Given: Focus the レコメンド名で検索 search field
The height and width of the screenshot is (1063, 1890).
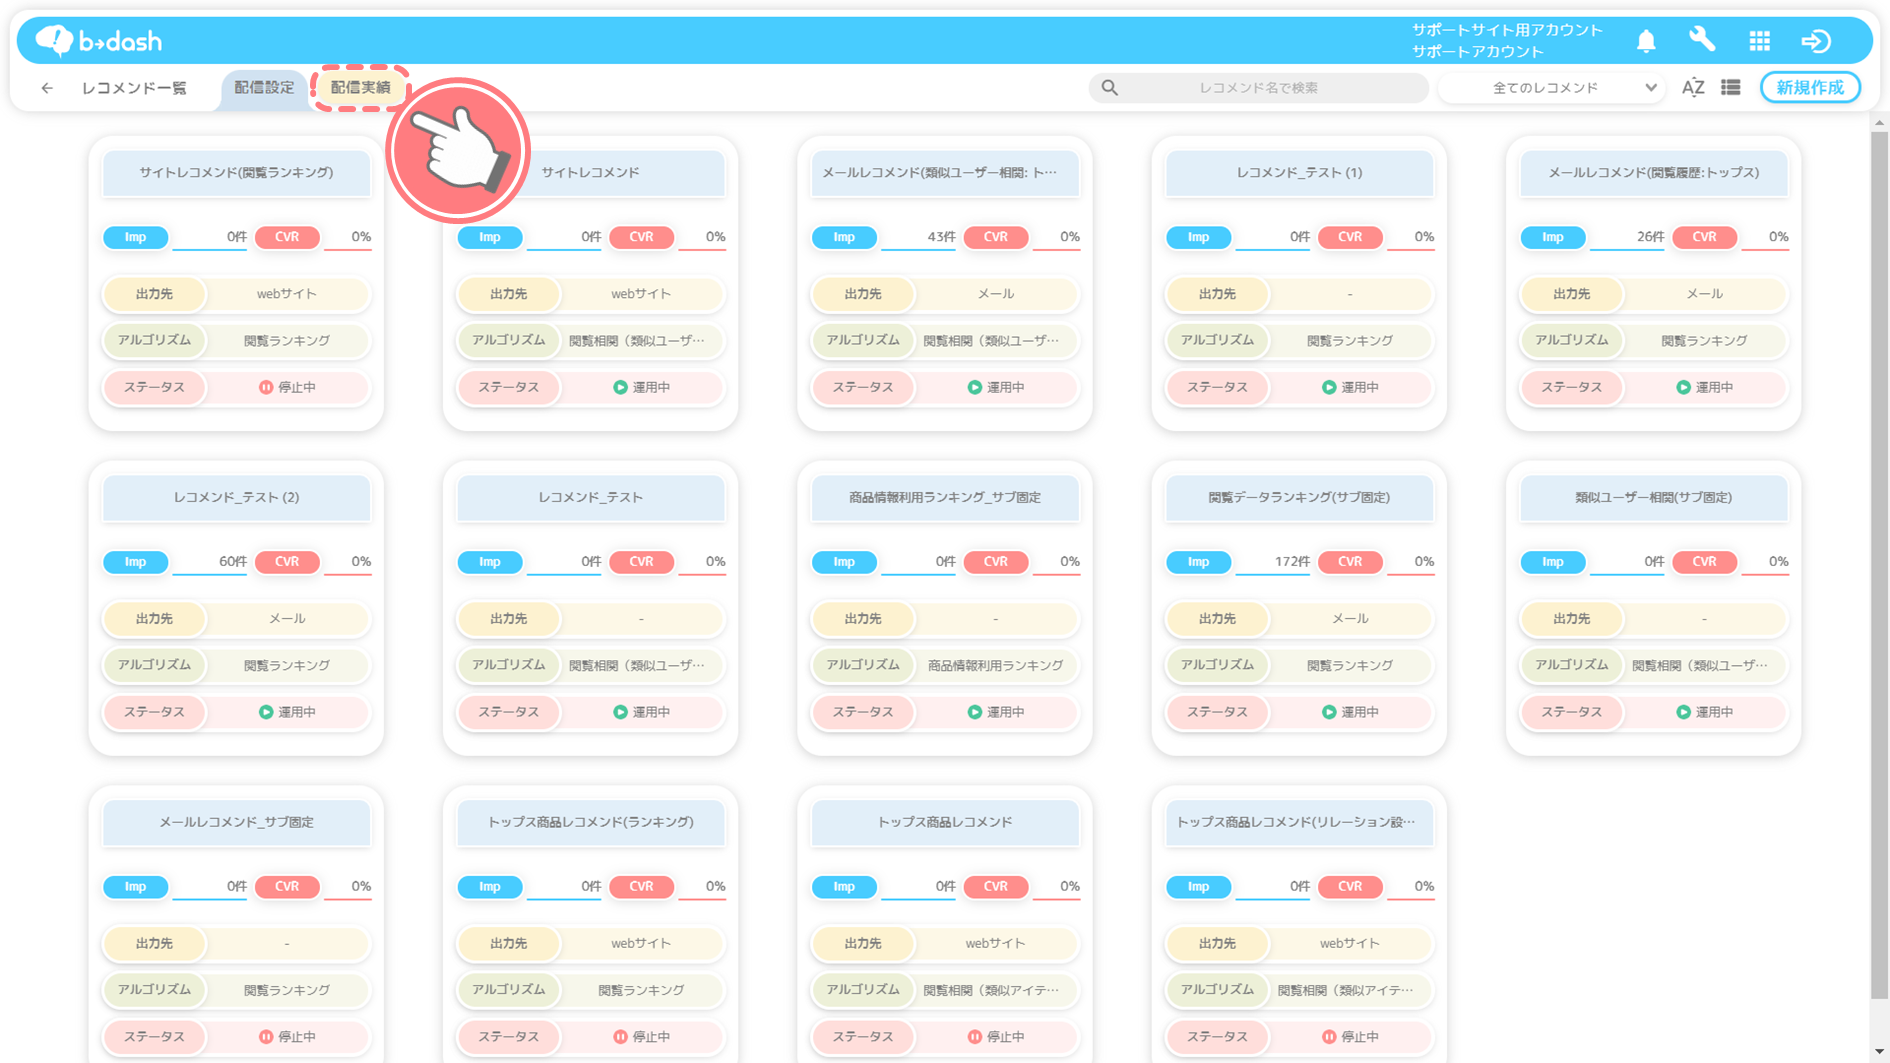Looking at the screenshot, I should coord(1258,88).
